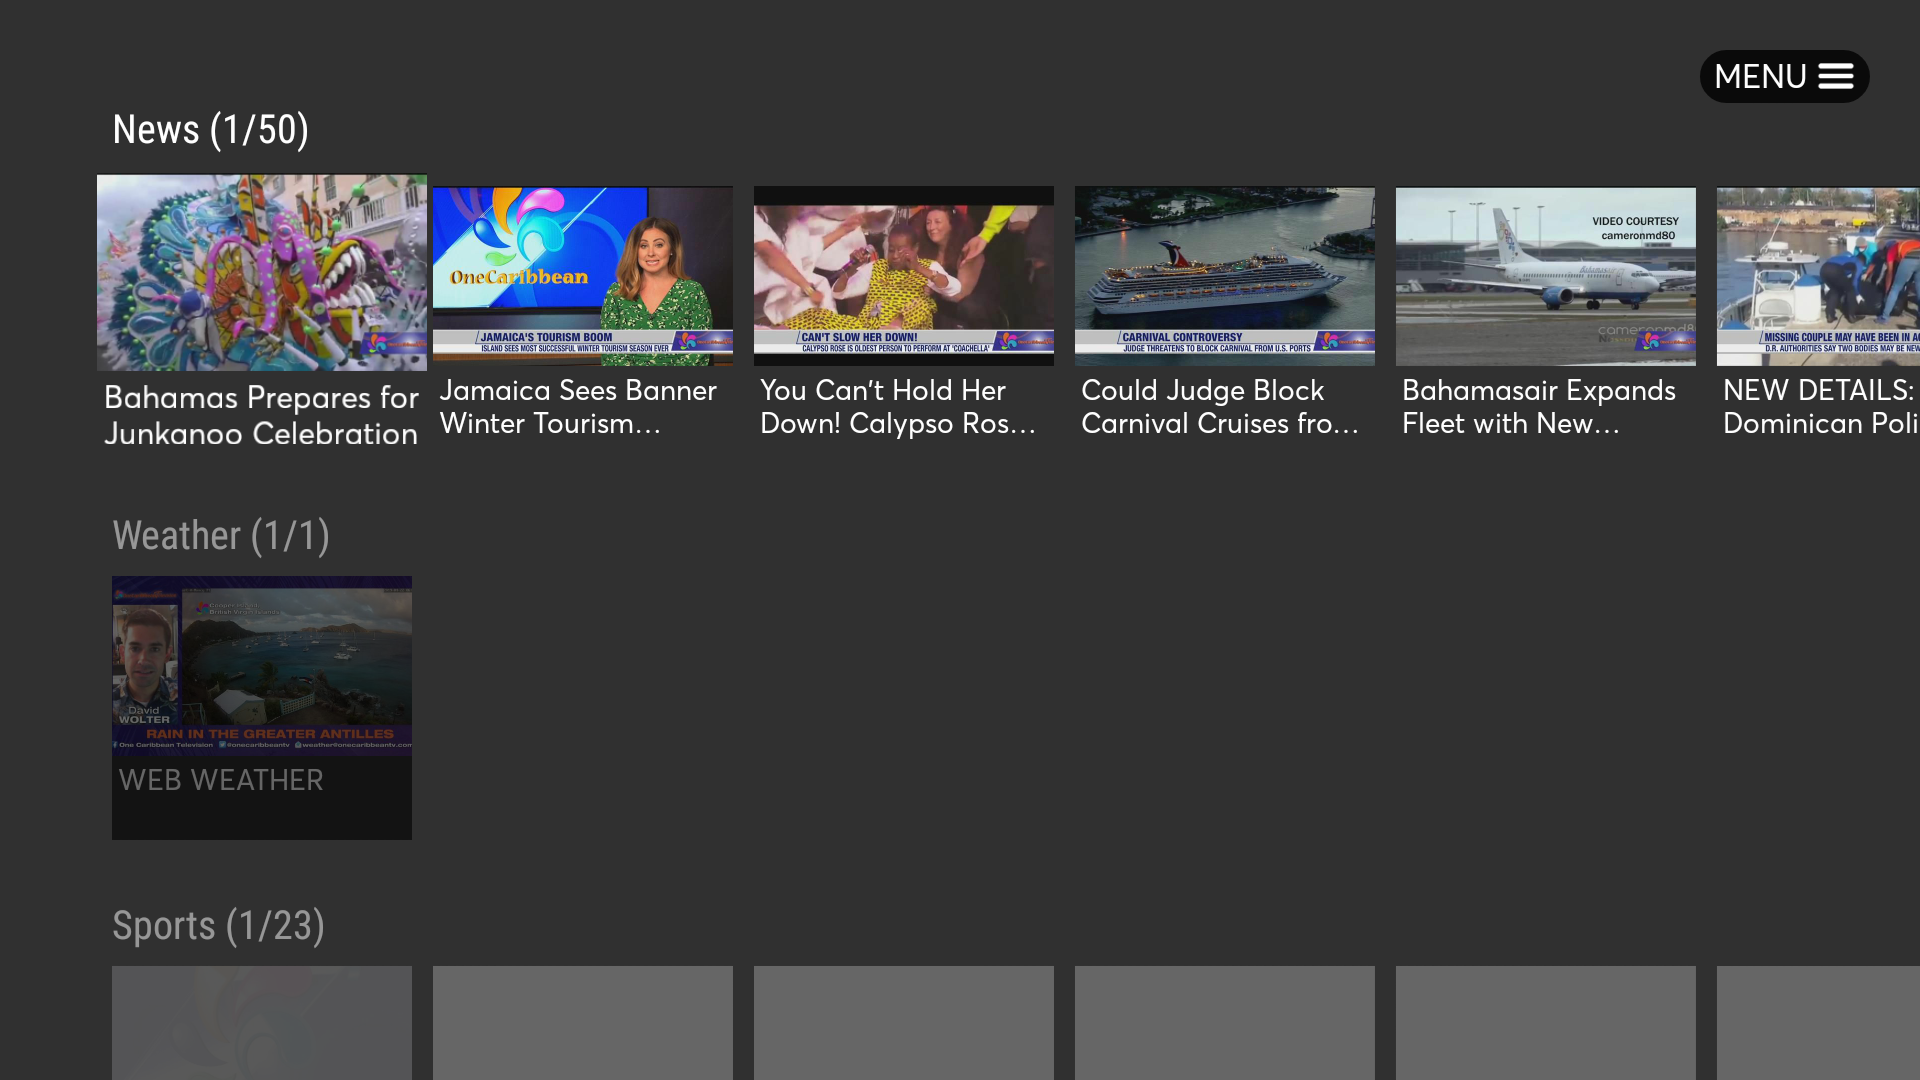
Task: Open the missing couple NEW DETAILS thumbnail
Action: coord(1818,275)
